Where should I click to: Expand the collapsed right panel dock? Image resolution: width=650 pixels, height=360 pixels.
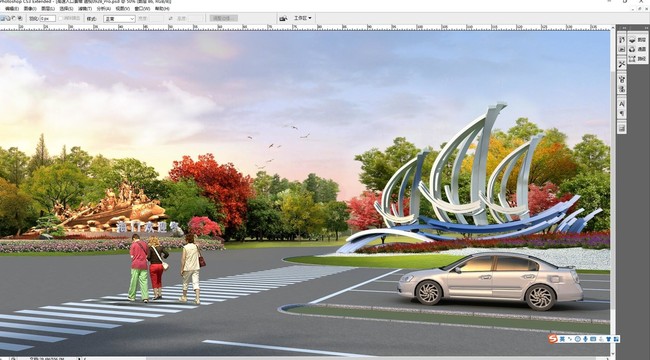tap(647, 28)
